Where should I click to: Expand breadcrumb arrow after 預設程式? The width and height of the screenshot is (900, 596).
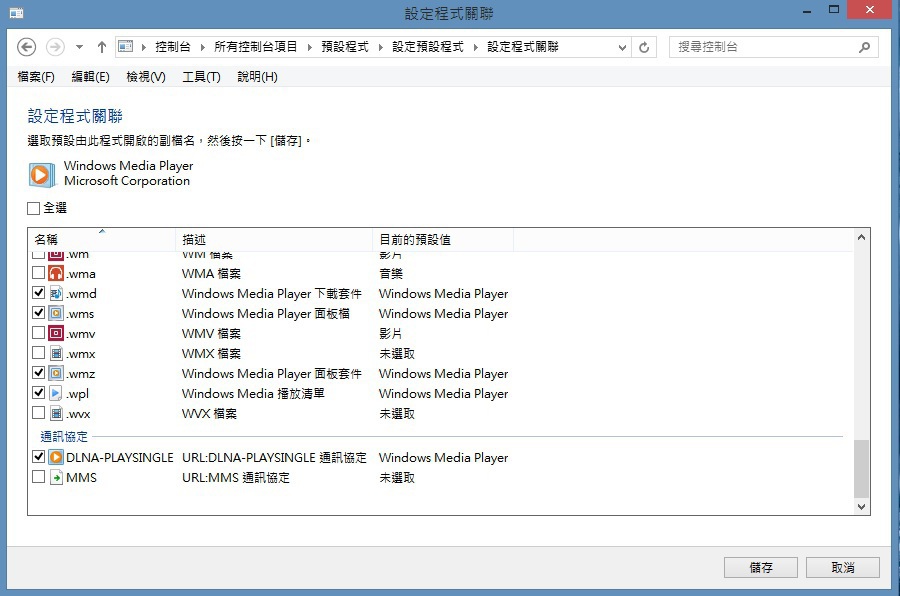click(381, 47)
